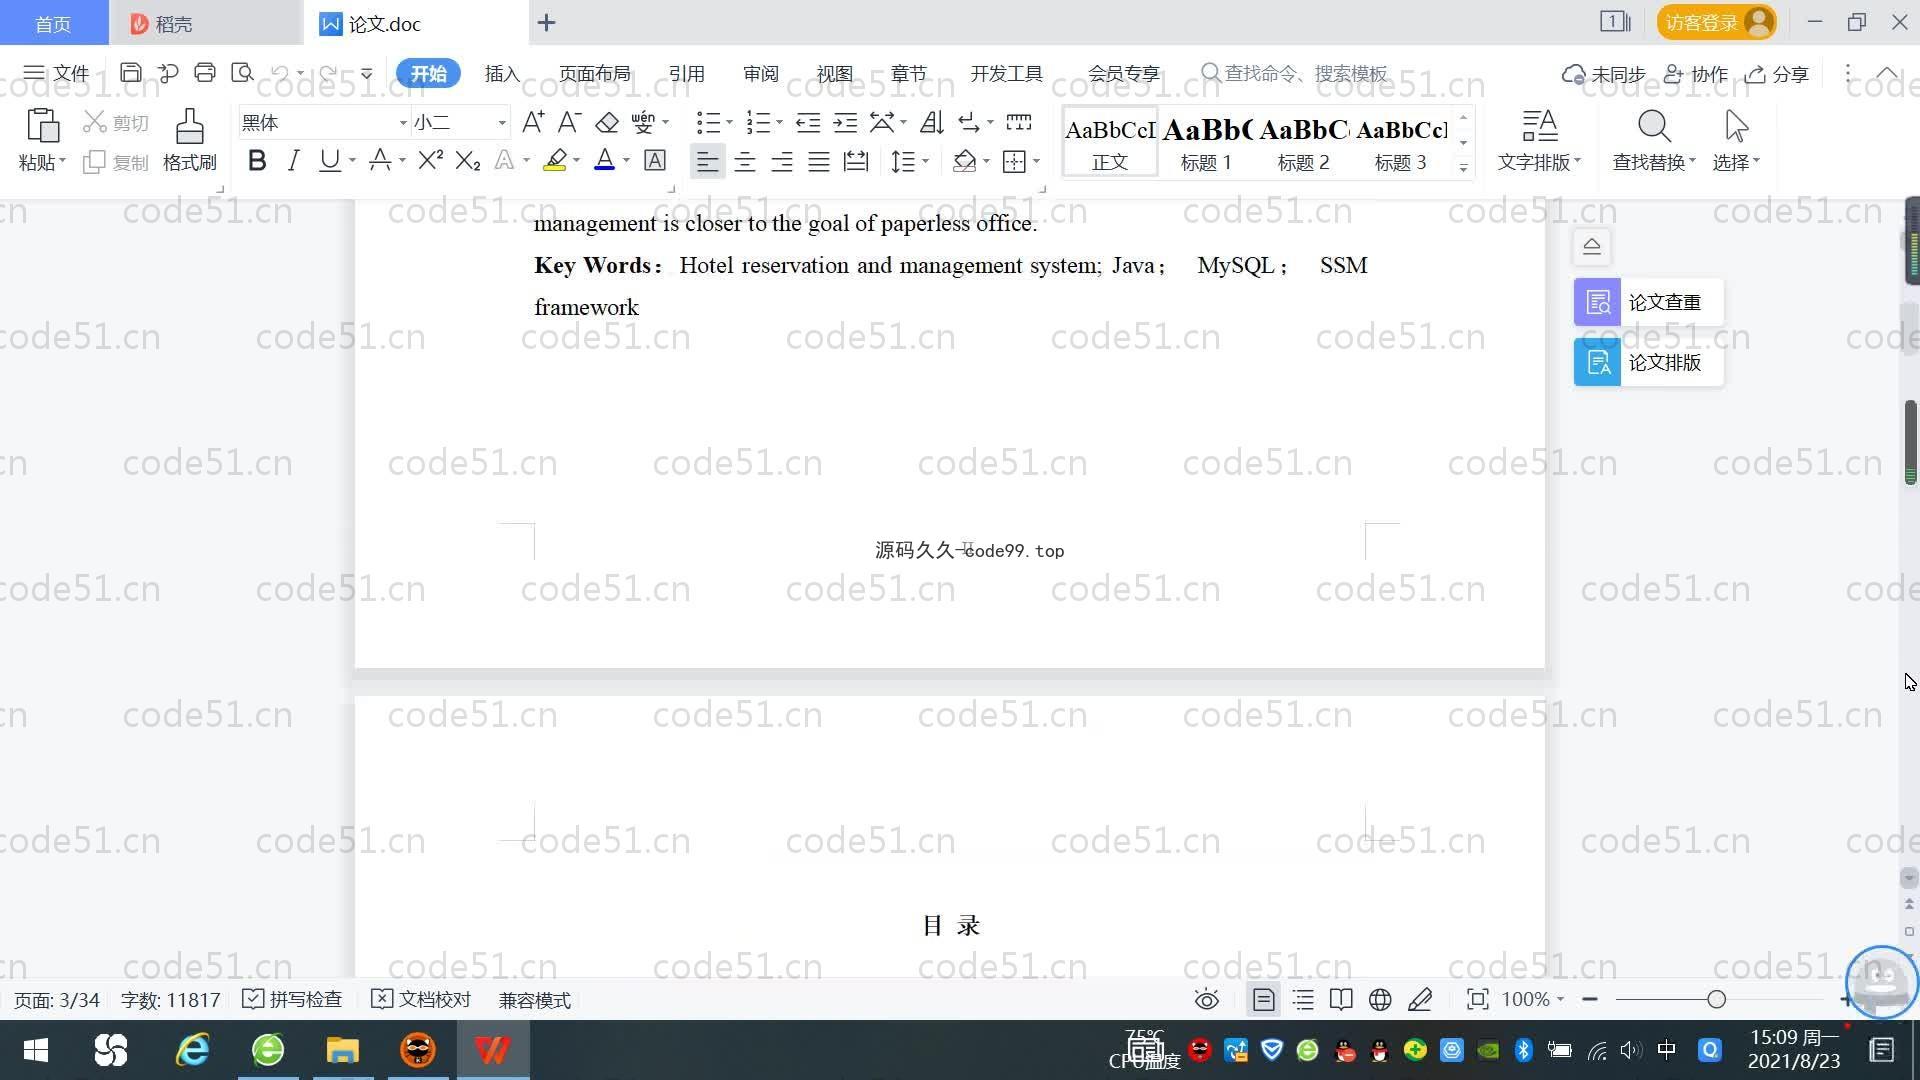
Task: Click the Save icon in quick toolbar
Action: coord(130,73)
